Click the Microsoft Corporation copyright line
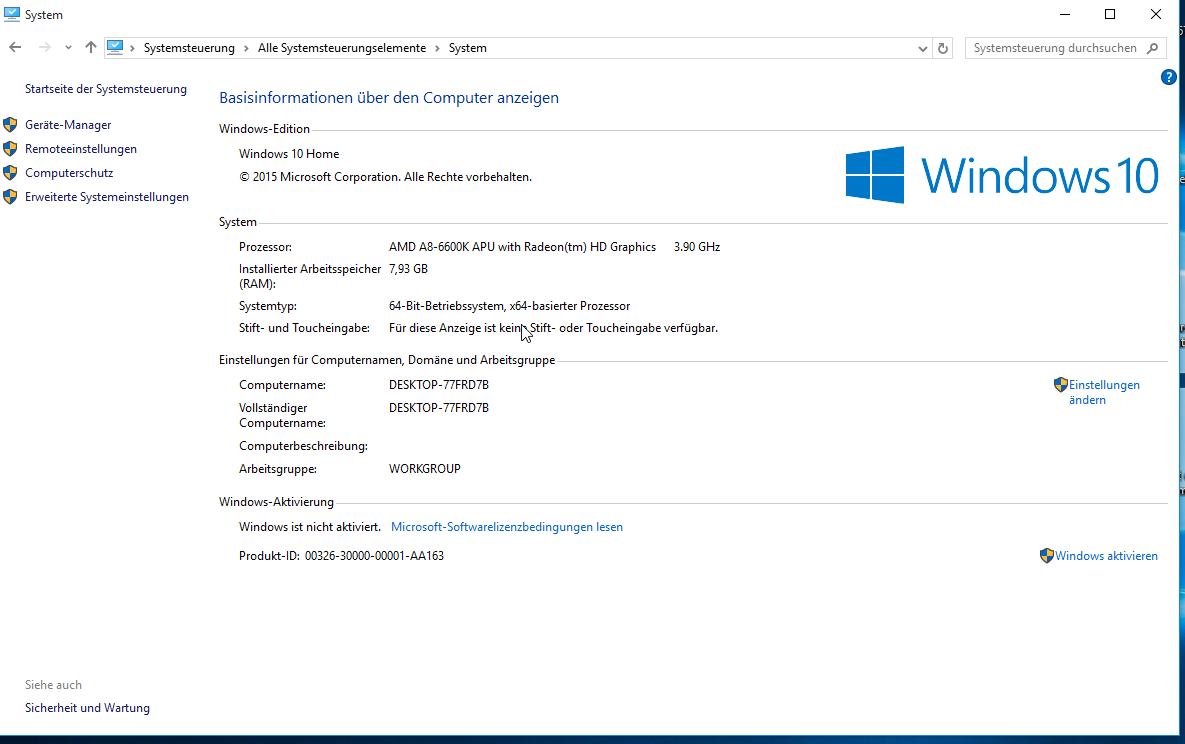Image resolution: width=1185 pixels, height=744 pixels. click(x=385, y=177)
